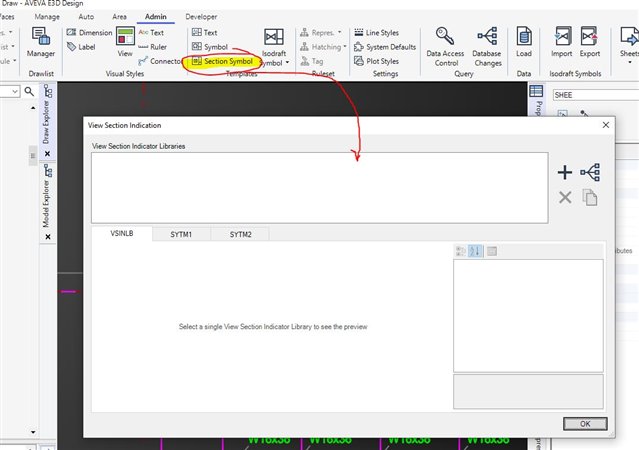Toggle alphabetical sort in property grid
639x450 pixels.
pos(475,251)
